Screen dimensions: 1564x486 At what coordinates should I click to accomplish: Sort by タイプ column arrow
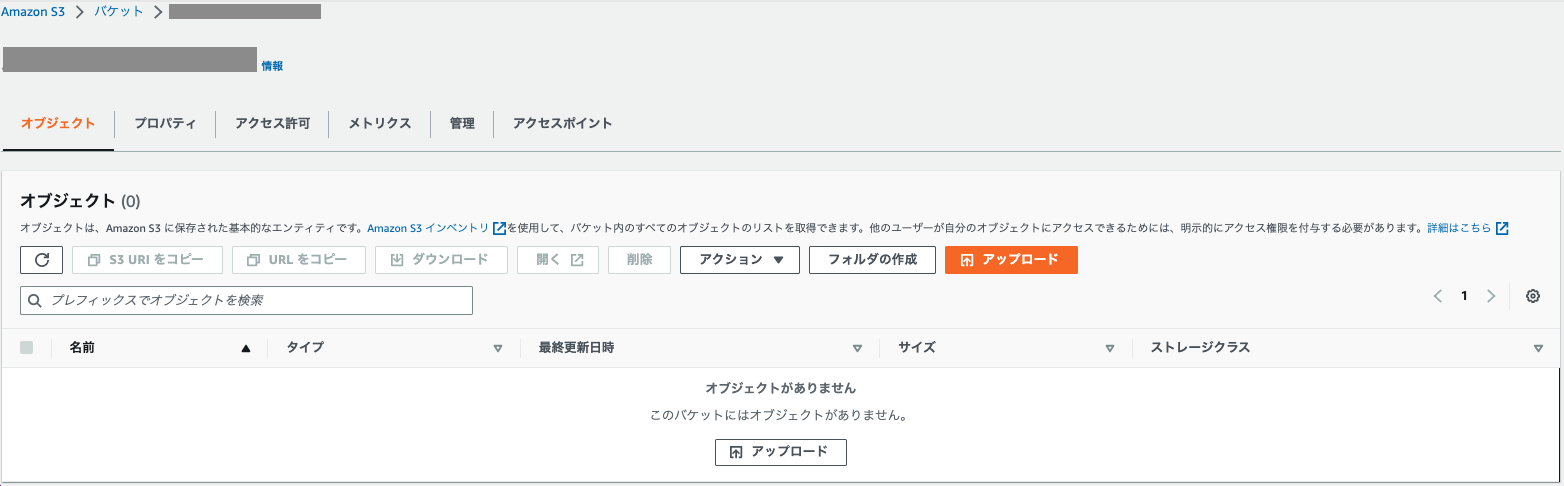(x=498, y=348)
